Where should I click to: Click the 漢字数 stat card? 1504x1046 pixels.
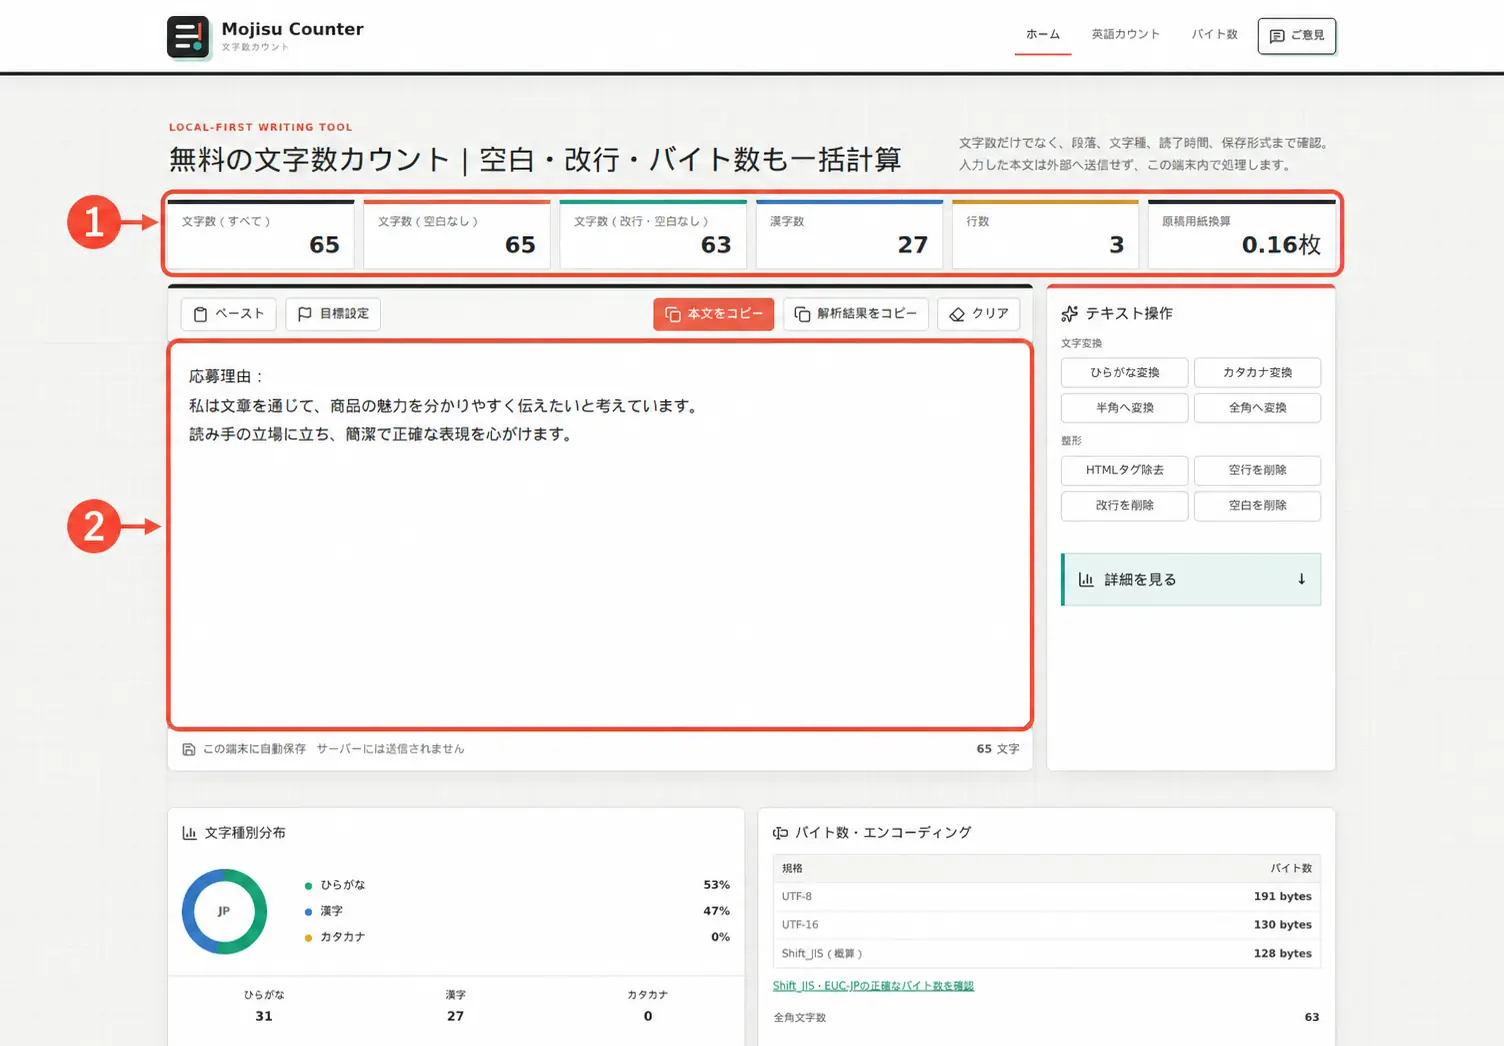click(849, 235)
